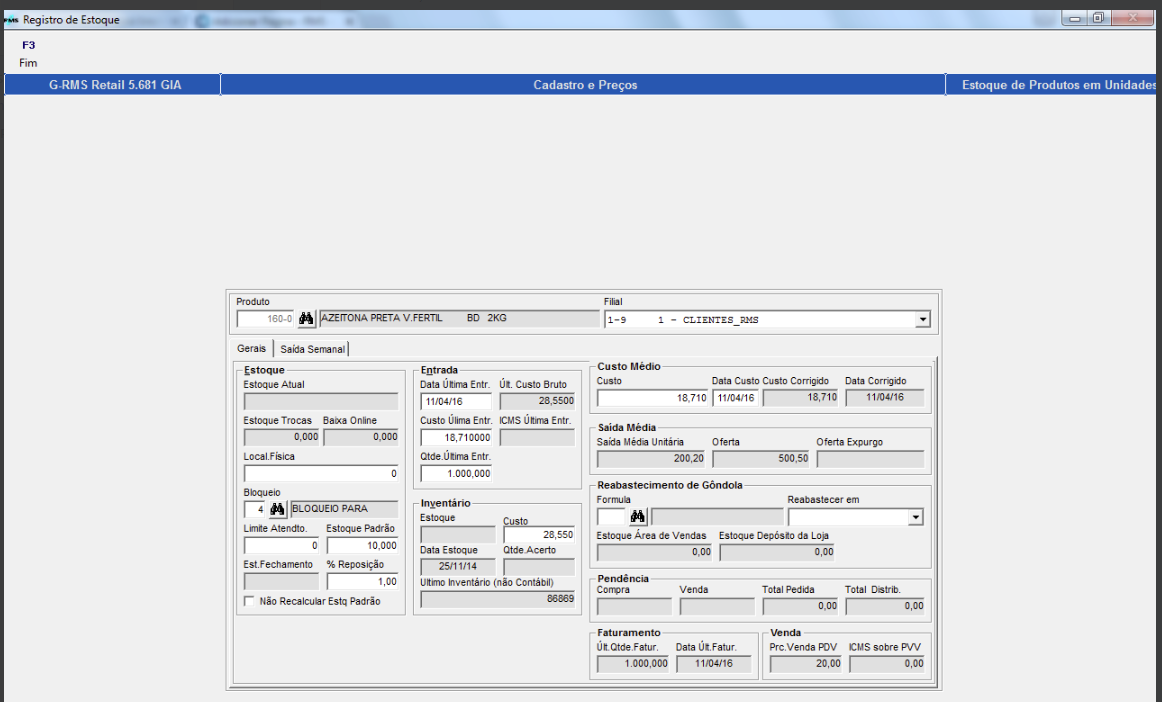This screenshot has width=1162, height=702.
Task: Click Baixa Online value 0,000
Action: 361,437
